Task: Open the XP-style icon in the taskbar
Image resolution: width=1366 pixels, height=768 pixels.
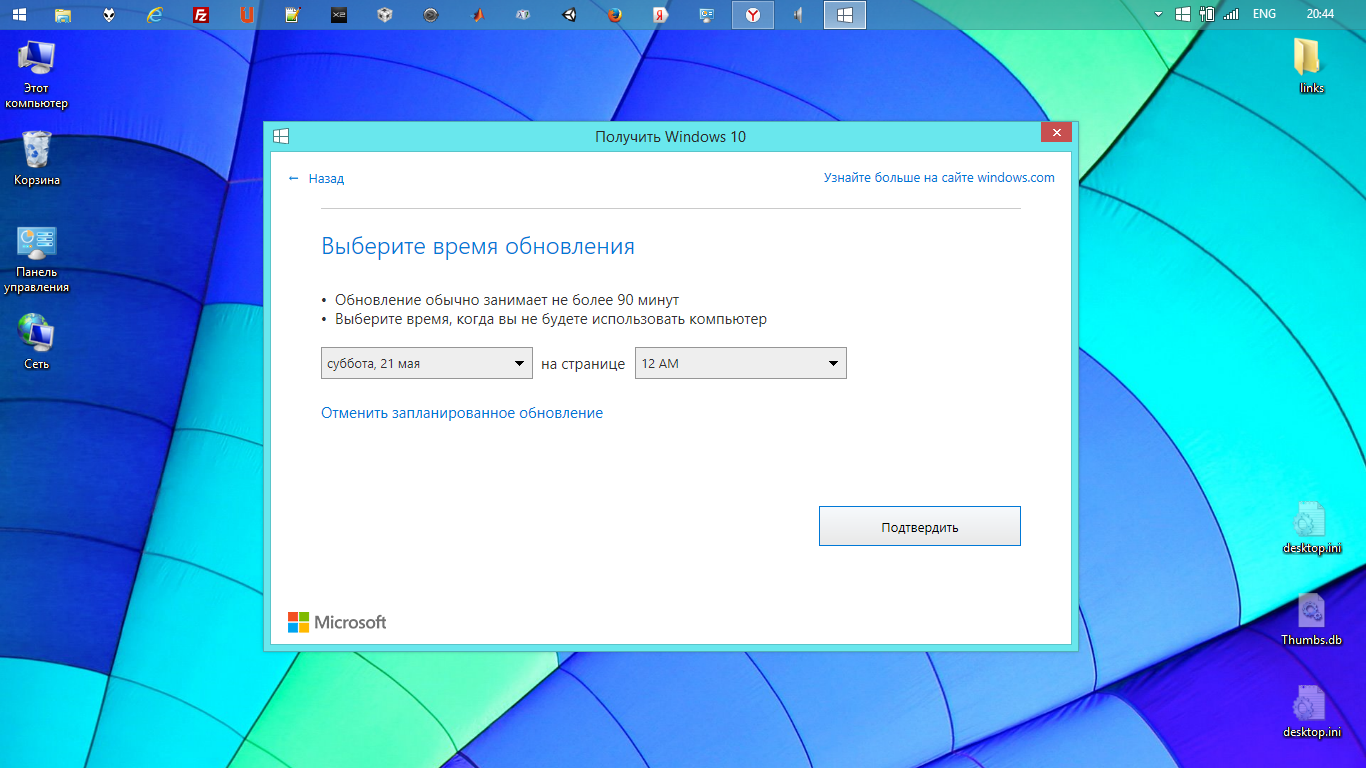Action: (x=523, y=15)
